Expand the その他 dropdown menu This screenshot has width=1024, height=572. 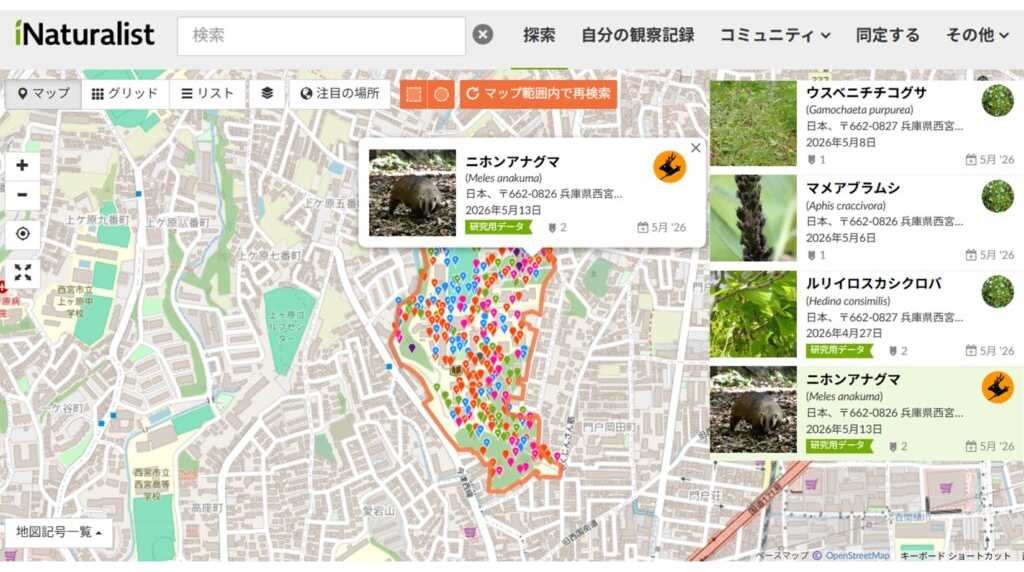[x=977, y=35]
